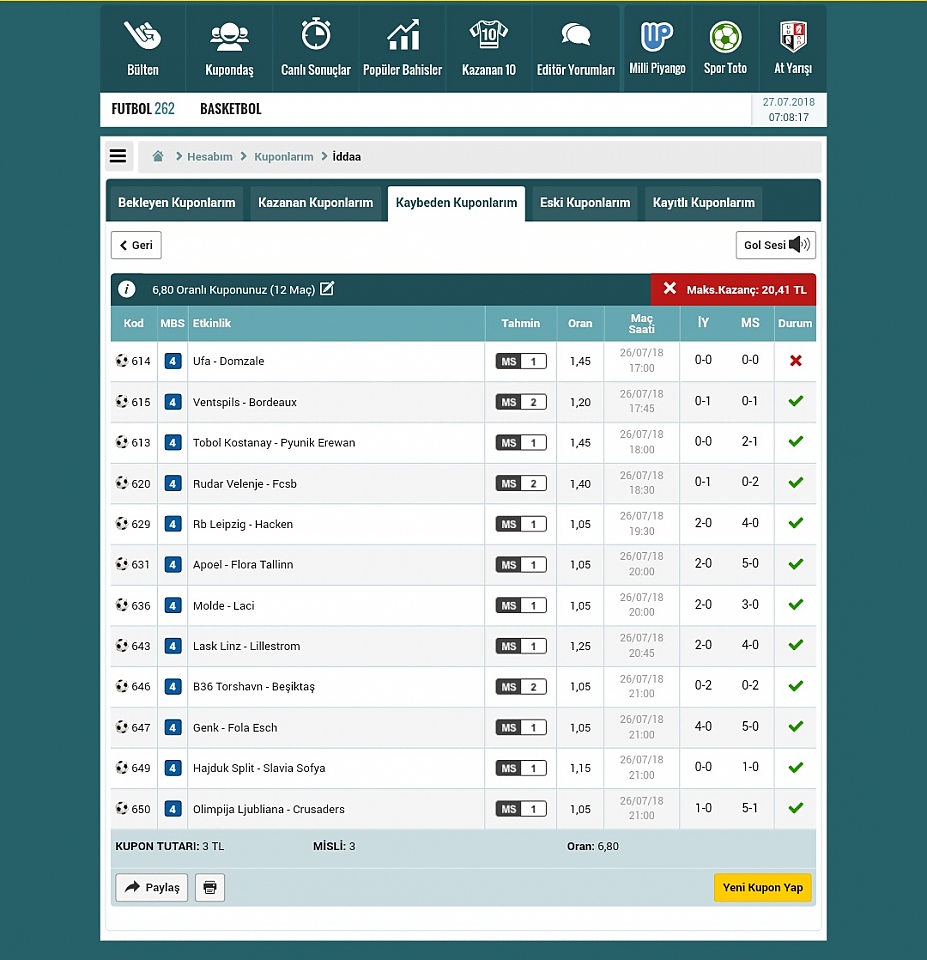This screenshot has height=960, width=927.
Task: Click the 2-1 final score for Tobol Kostanay
Action: tap(750, 441)
